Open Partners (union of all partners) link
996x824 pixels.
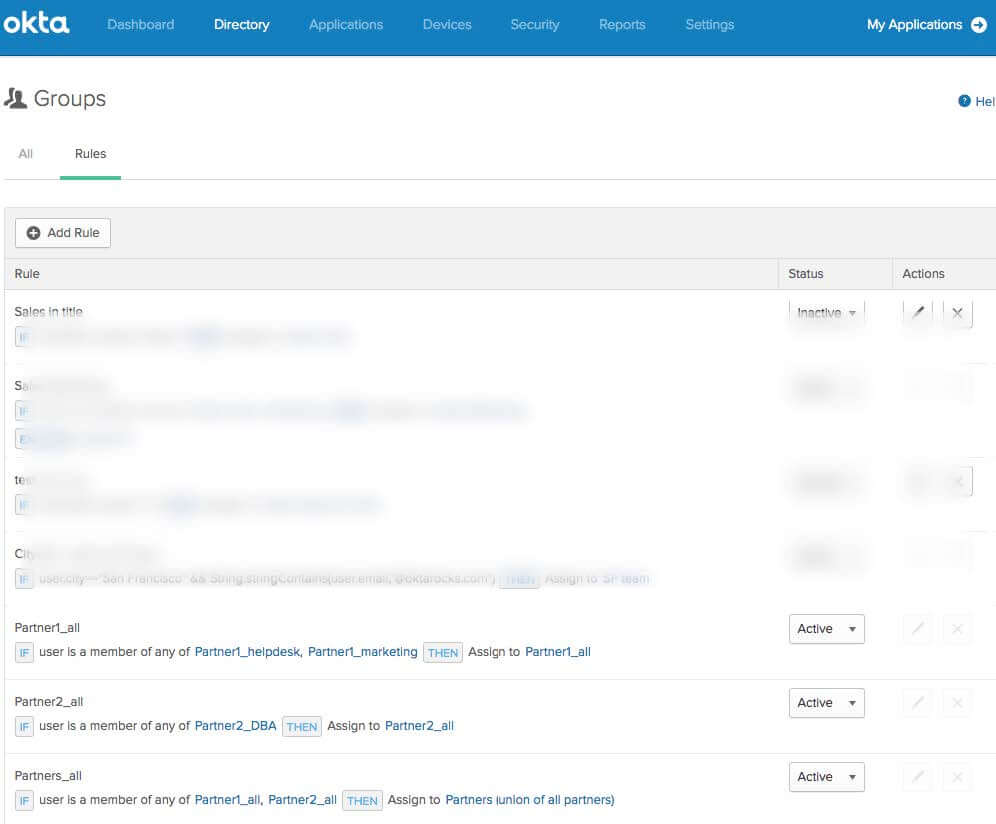pyautogui.click(x=529, y=800)
